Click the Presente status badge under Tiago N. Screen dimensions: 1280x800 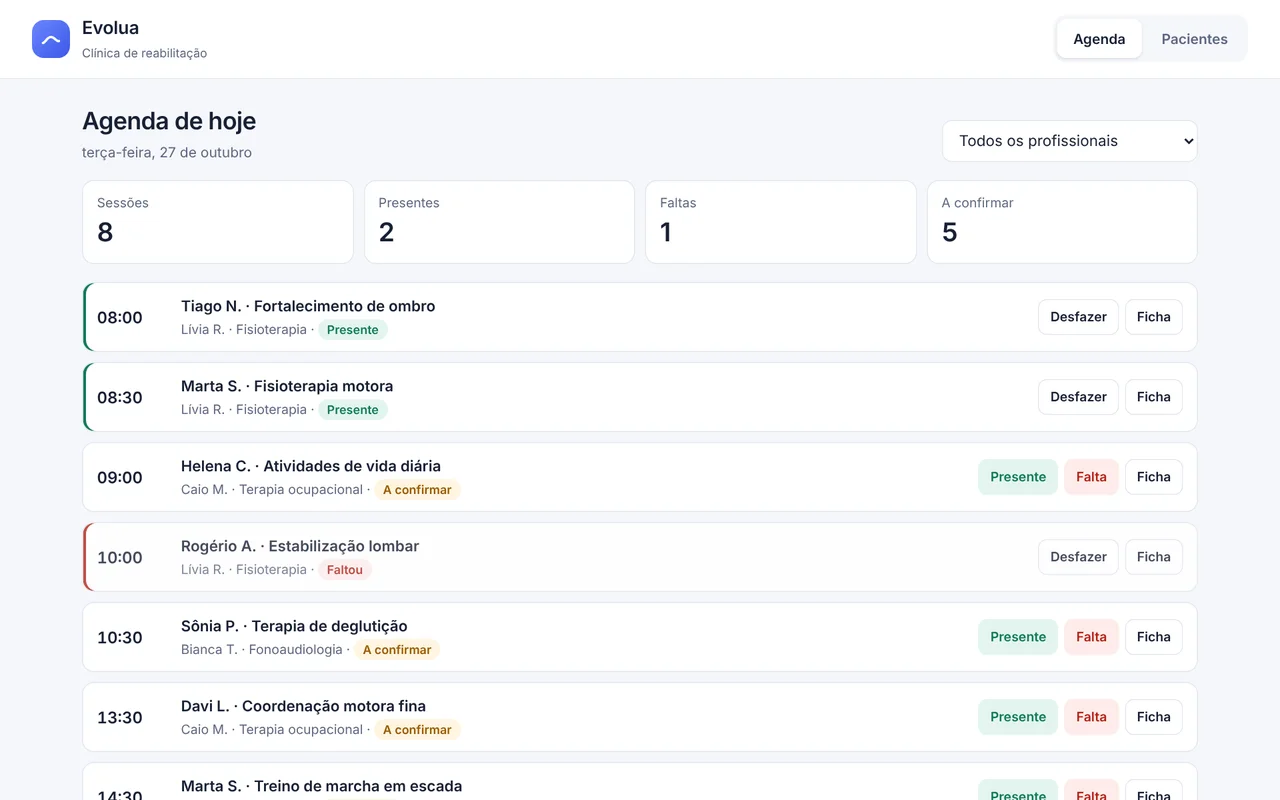[353, 330]
